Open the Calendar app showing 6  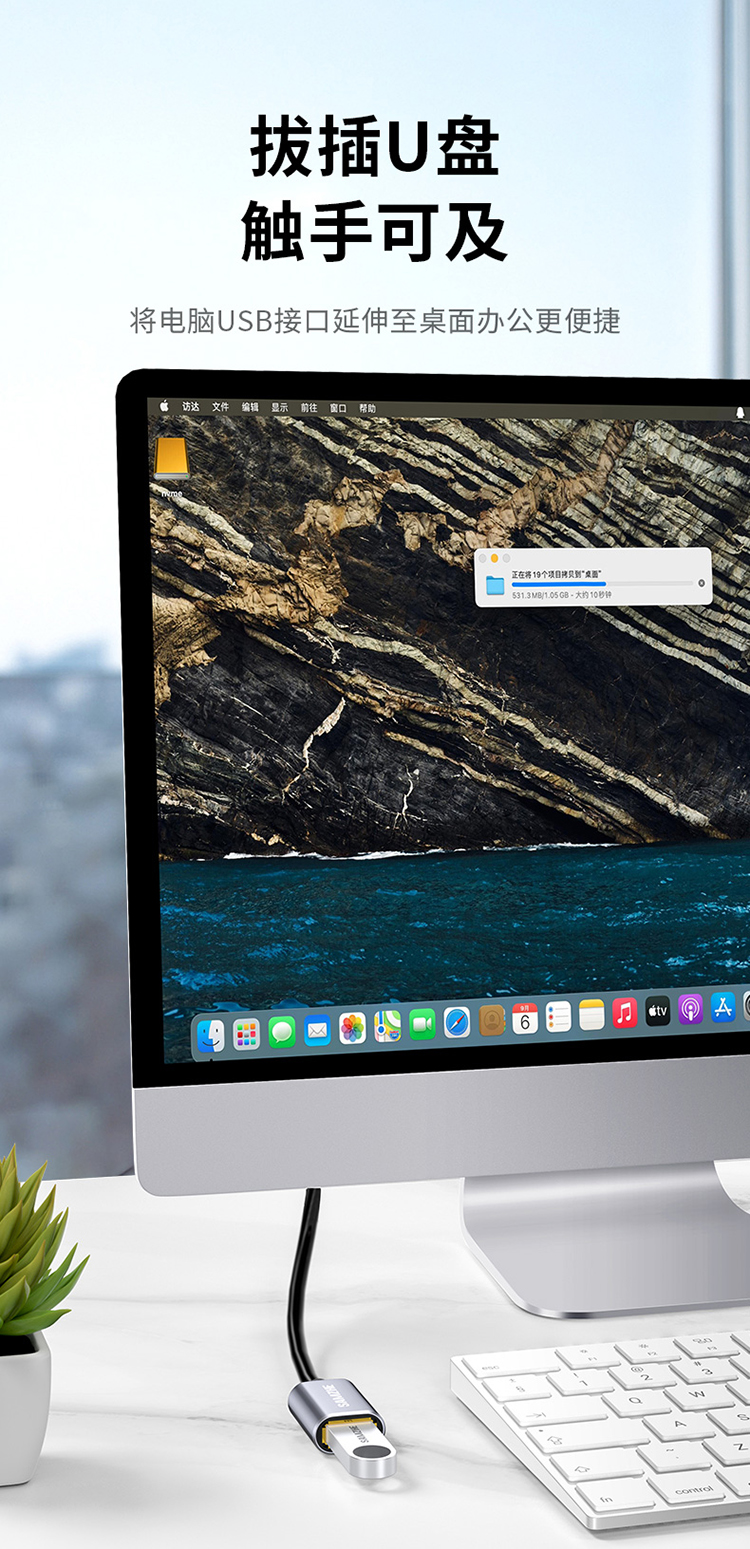(x=525, y=1019)
